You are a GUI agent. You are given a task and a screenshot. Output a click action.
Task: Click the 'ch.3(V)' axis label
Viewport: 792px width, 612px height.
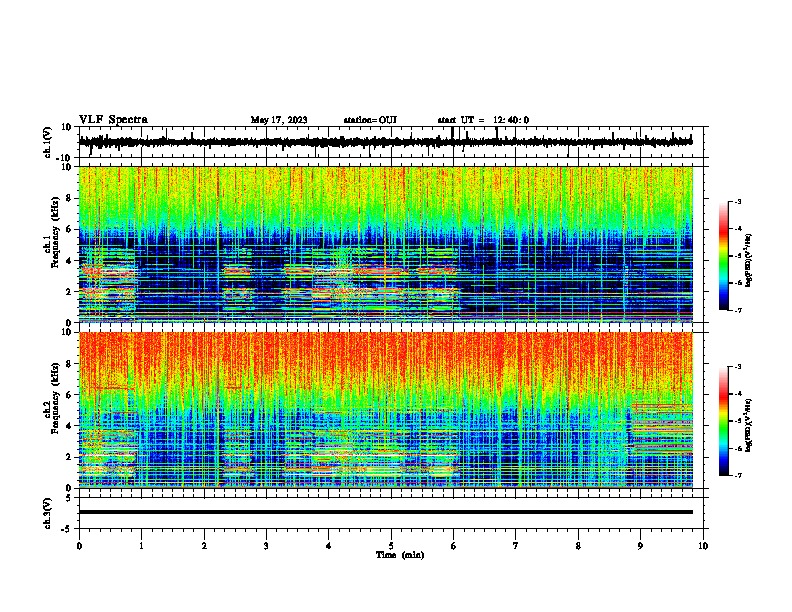(x=48, y=513)
